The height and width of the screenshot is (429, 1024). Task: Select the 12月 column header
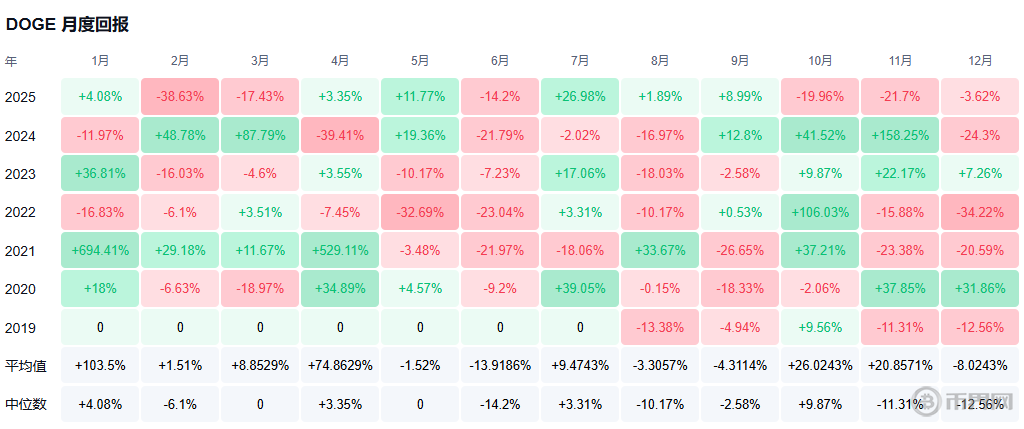(980, 61)
